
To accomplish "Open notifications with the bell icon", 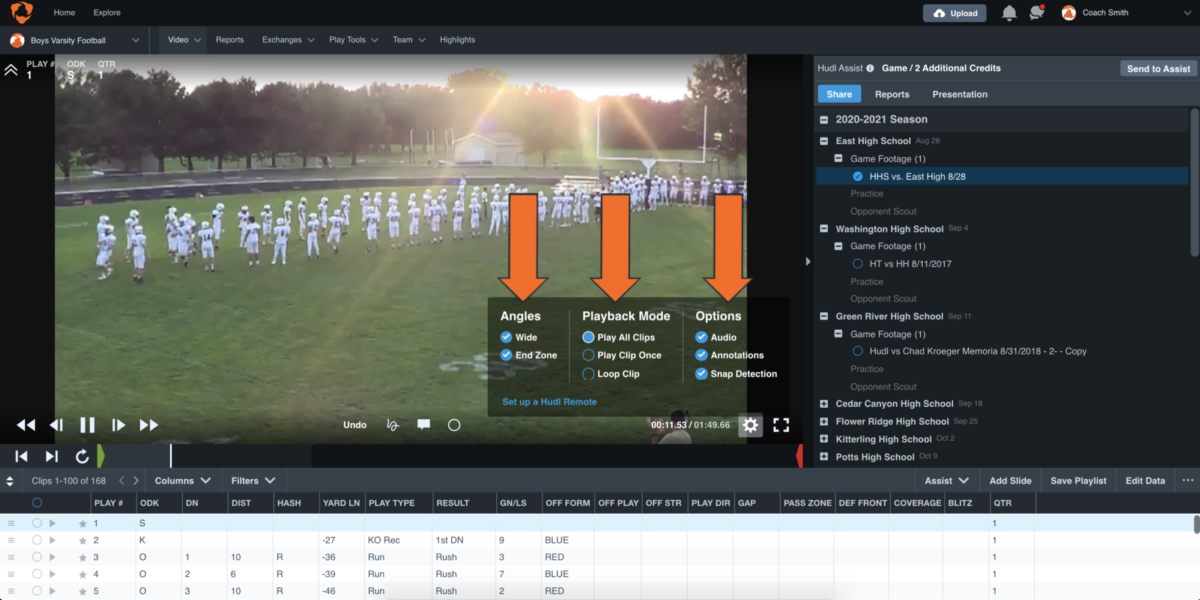I will (x=1009, y=12).
